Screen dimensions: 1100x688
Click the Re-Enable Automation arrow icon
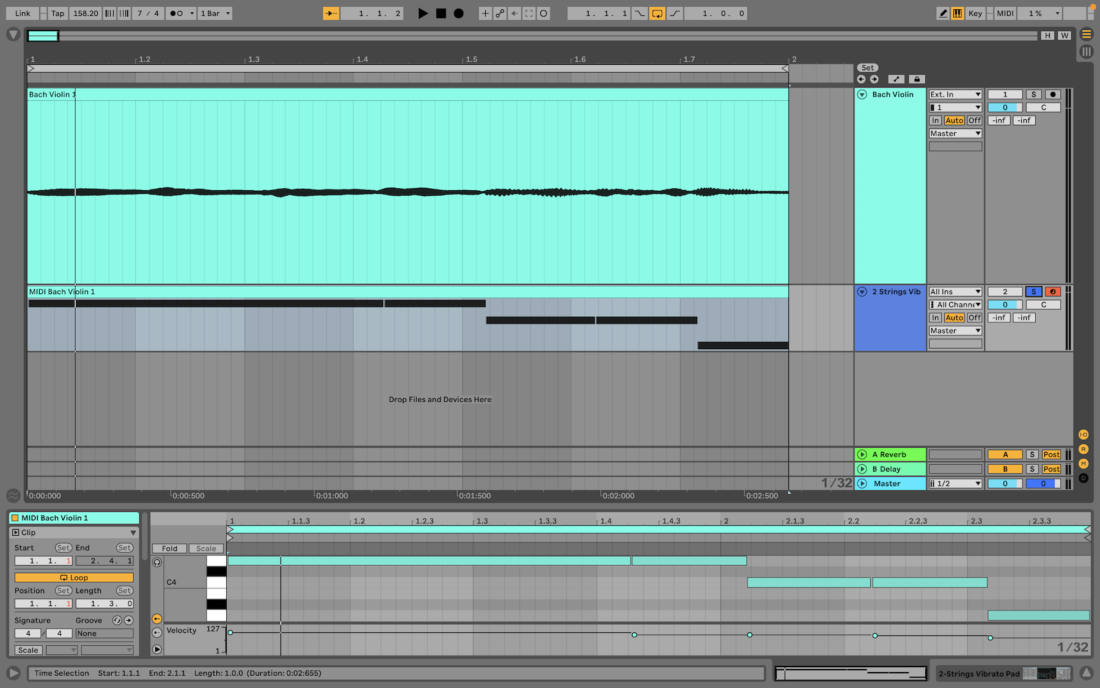pos(514,13)
